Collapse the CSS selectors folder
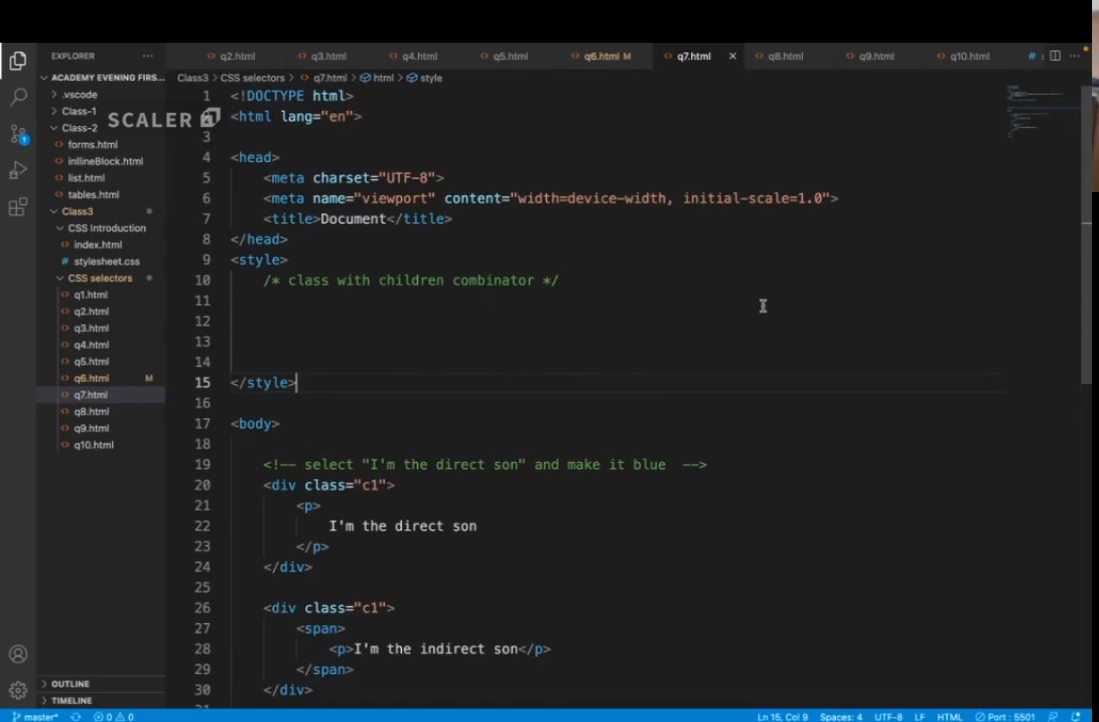Screen dimensions: 1099x722 (x=99, y=278)
